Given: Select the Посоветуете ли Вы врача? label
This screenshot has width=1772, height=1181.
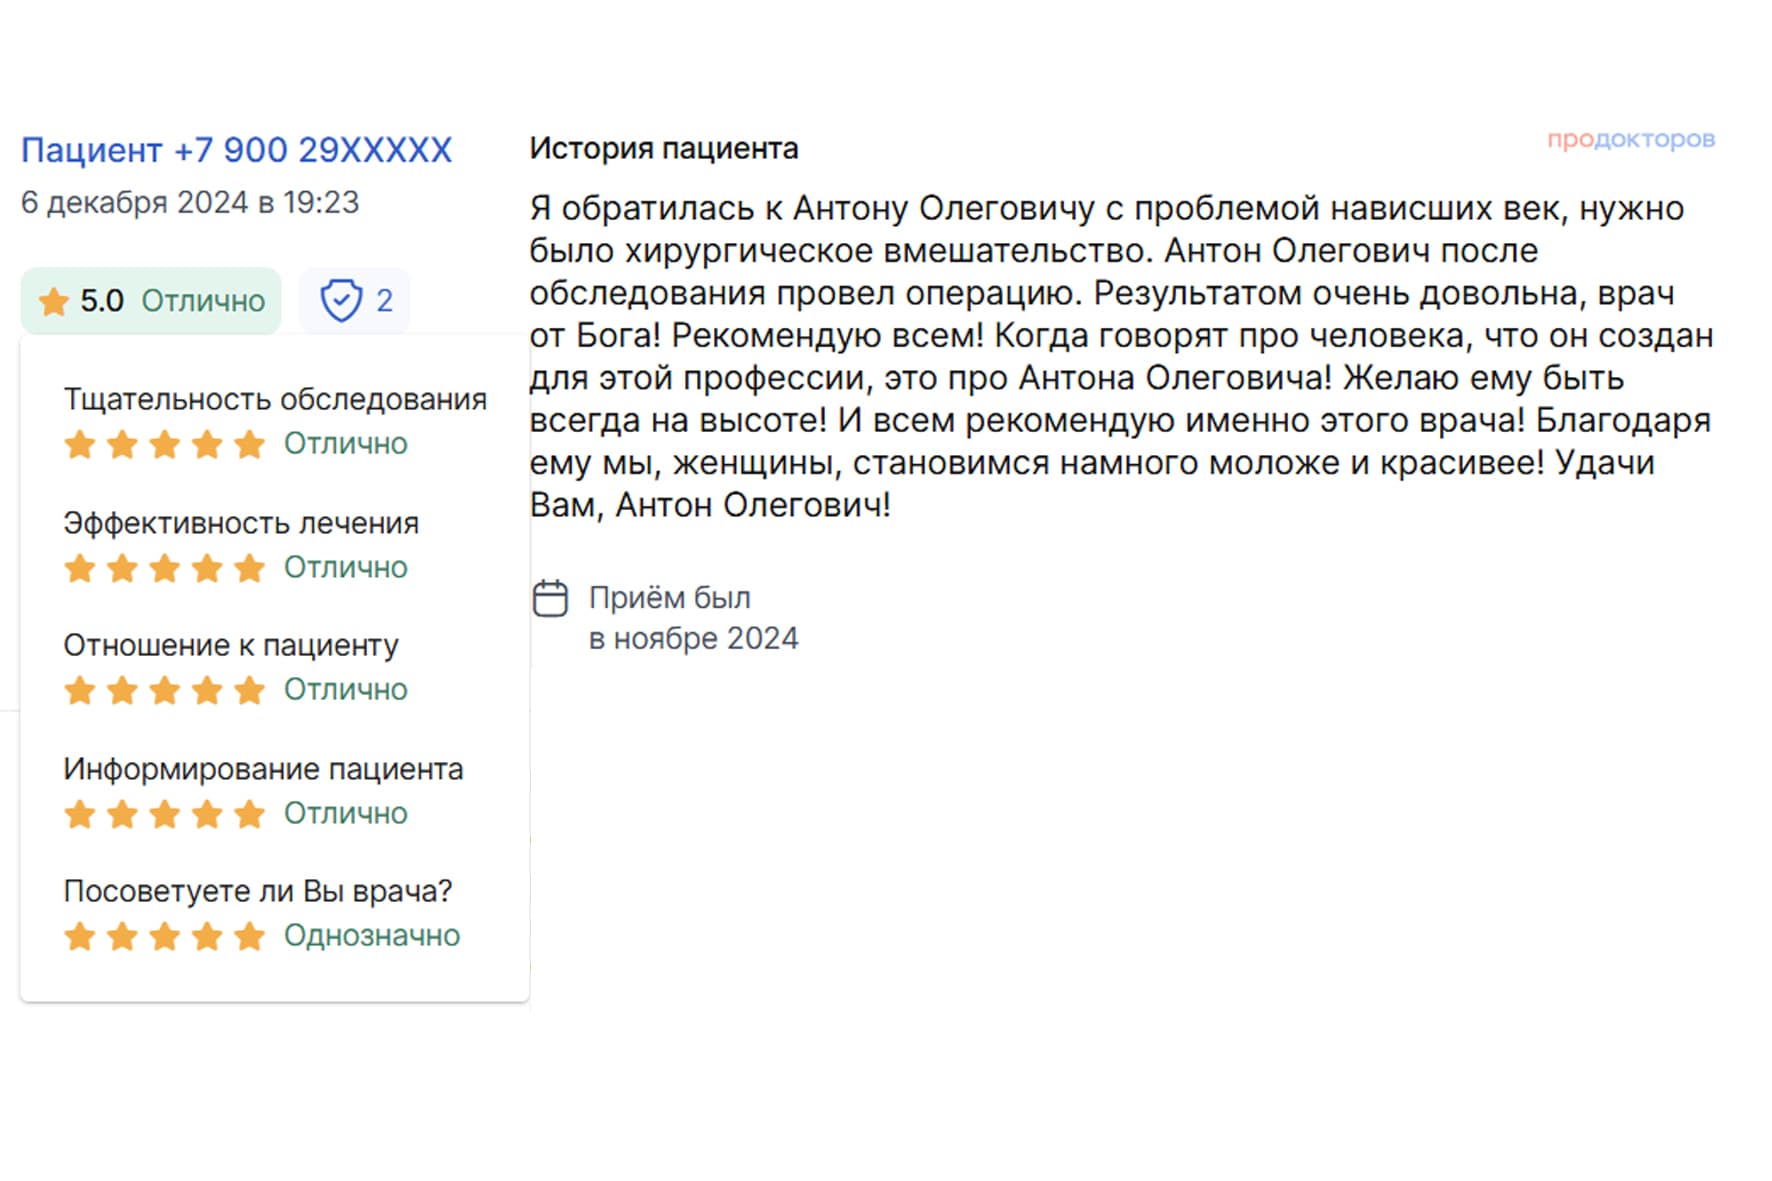Looking at the screenshot, I should (x=258, y=891).
